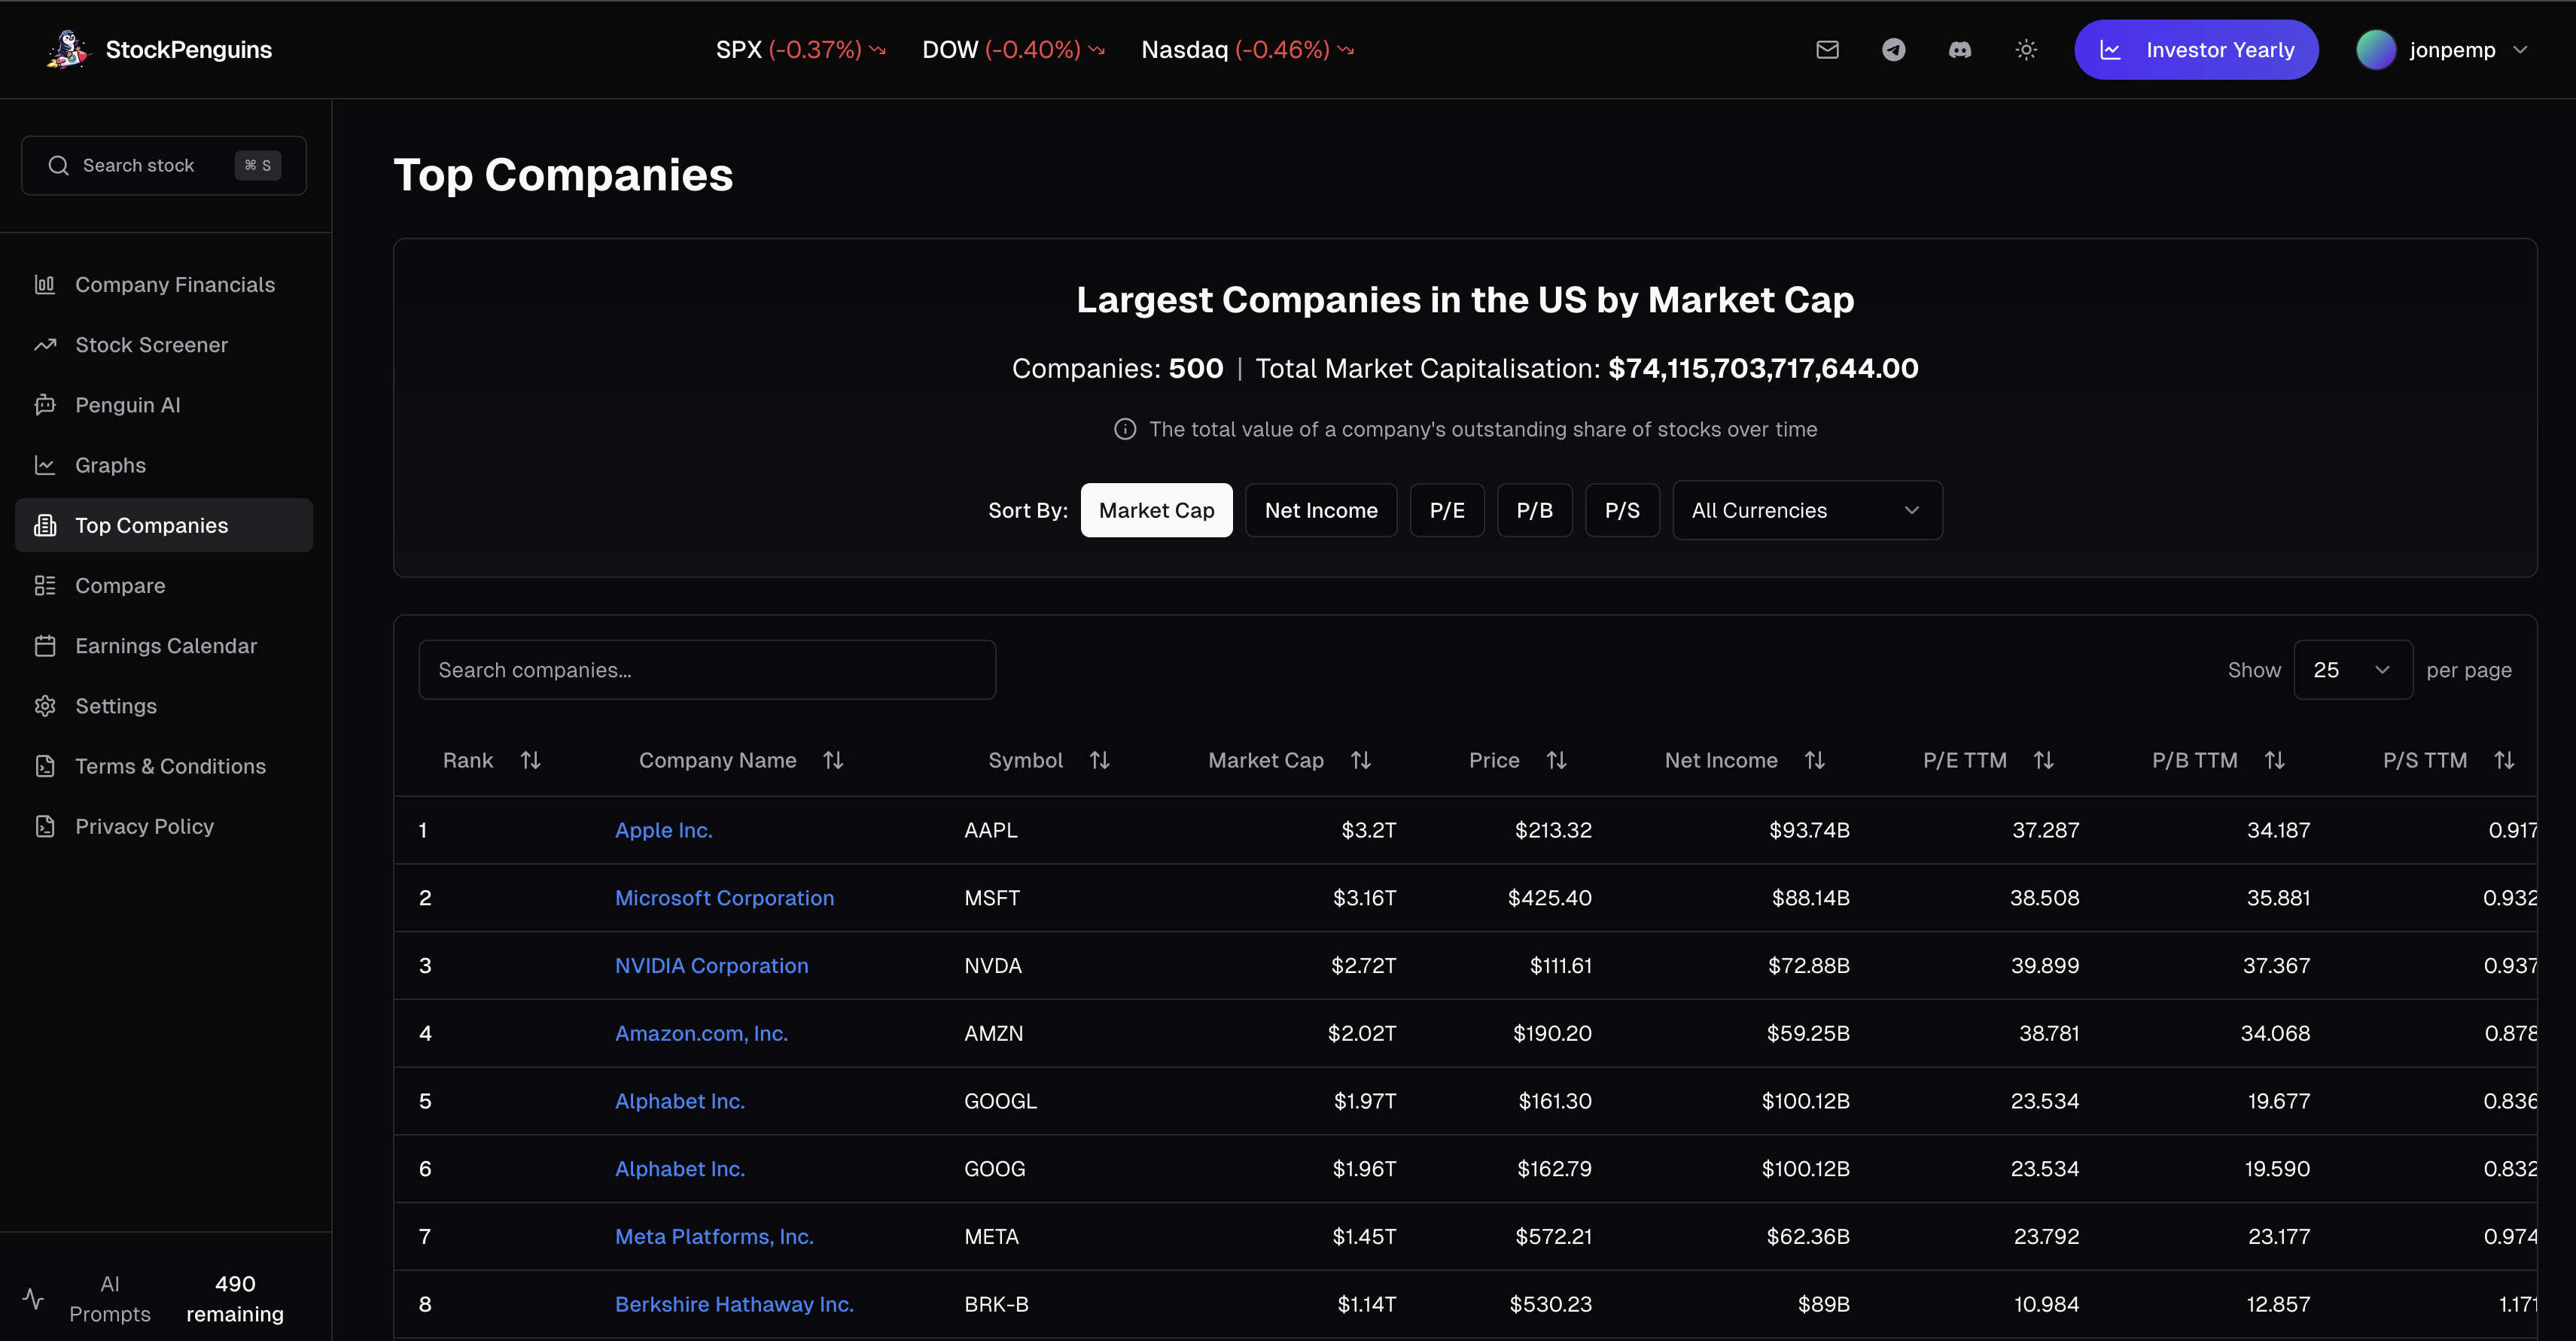
Task: Open the Telegram icon link
Action: [1893, 50]
